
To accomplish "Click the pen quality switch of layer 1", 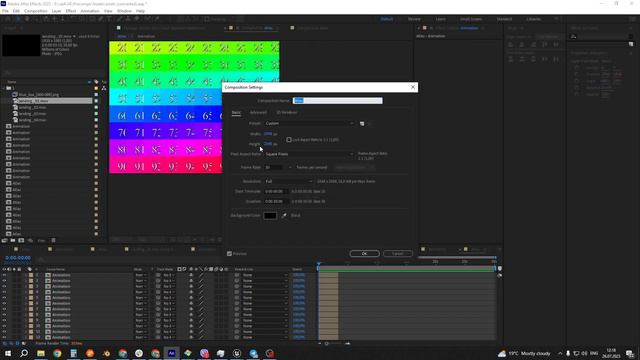I will tap(201, 275).
